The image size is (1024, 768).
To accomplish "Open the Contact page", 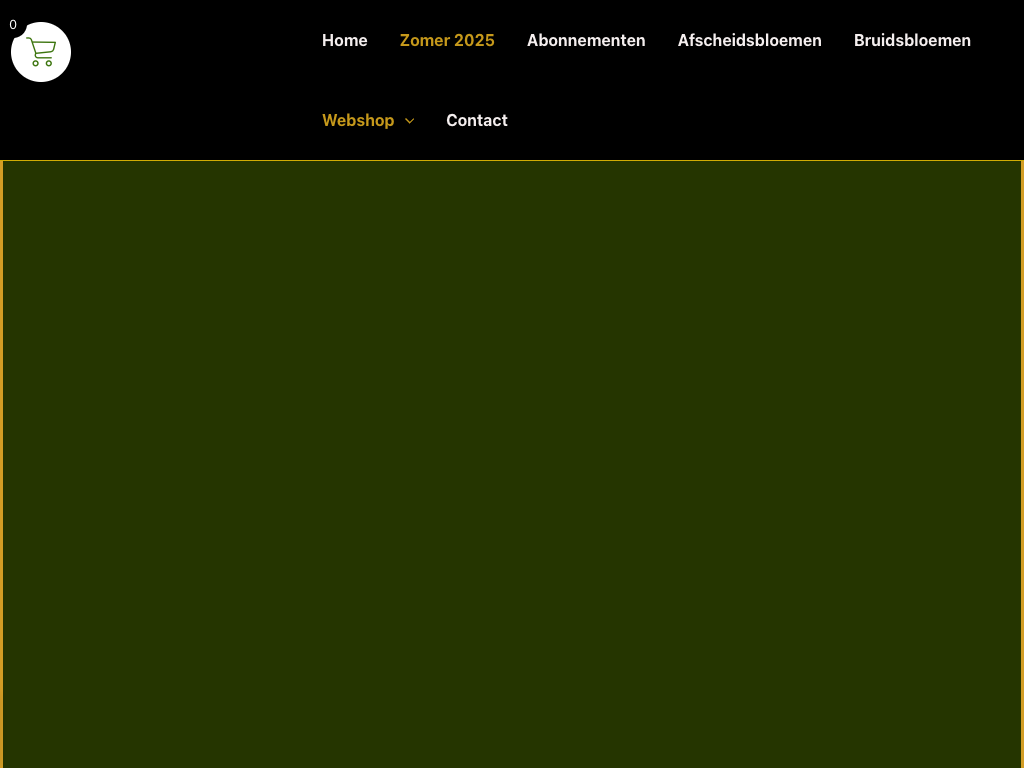I will coord(476,120).
